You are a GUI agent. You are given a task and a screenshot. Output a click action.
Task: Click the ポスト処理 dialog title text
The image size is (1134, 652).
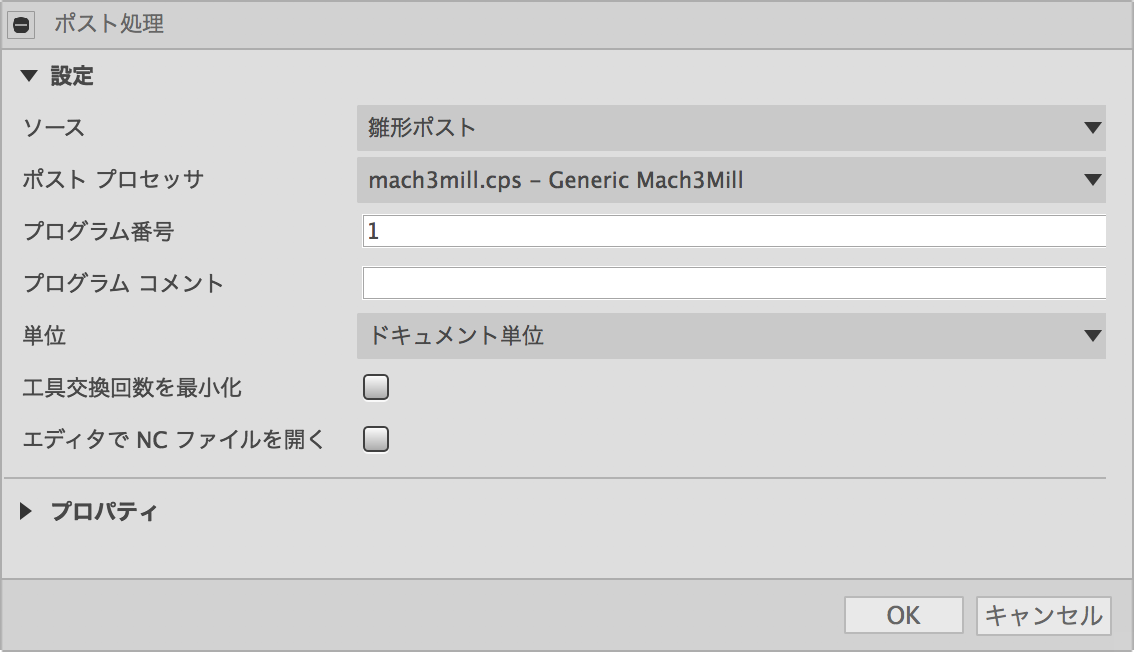[x=109, y=24]
